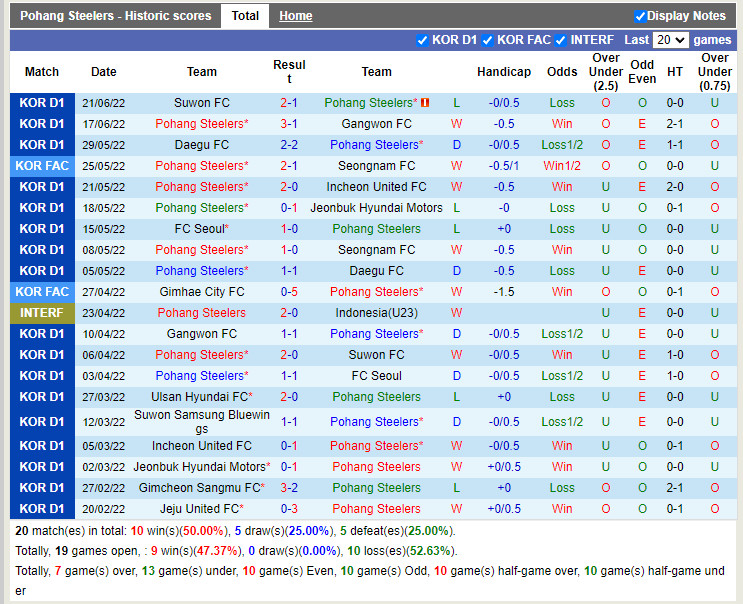Click the 3-1 score versus Gangwon FC

pyautogui.click(x=289, y=124)
